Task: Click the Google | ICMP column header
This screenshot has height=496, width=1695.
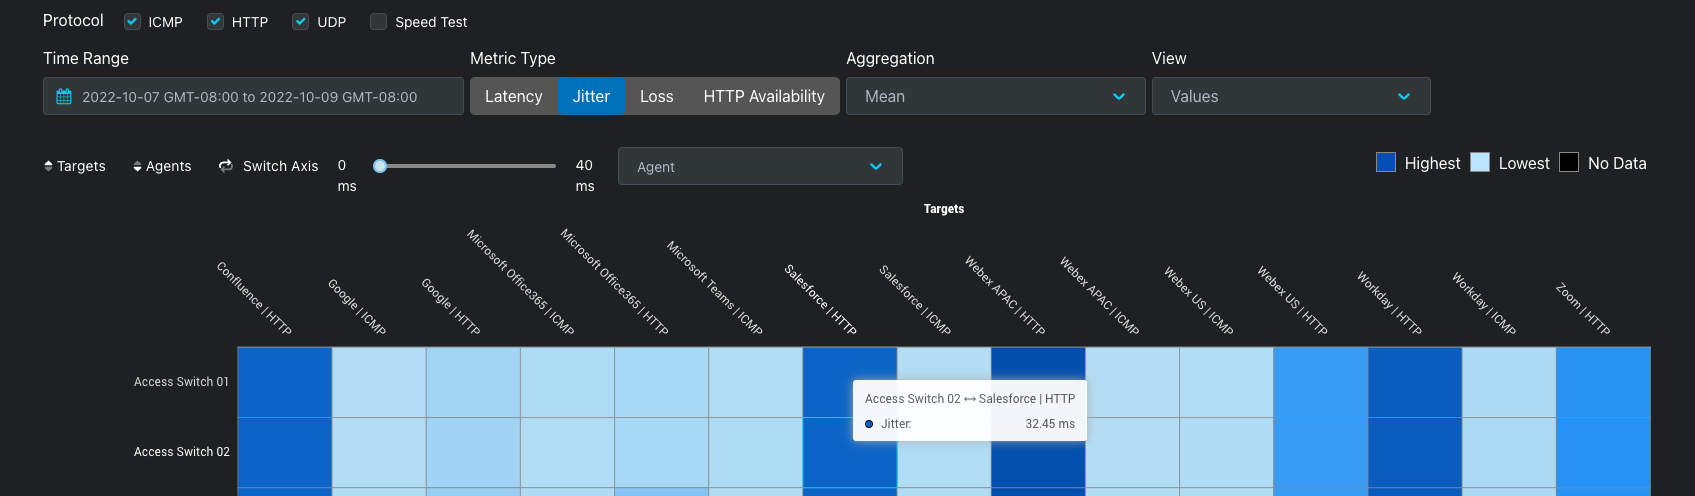Action: pyautogui.click(x=357, y=306)
